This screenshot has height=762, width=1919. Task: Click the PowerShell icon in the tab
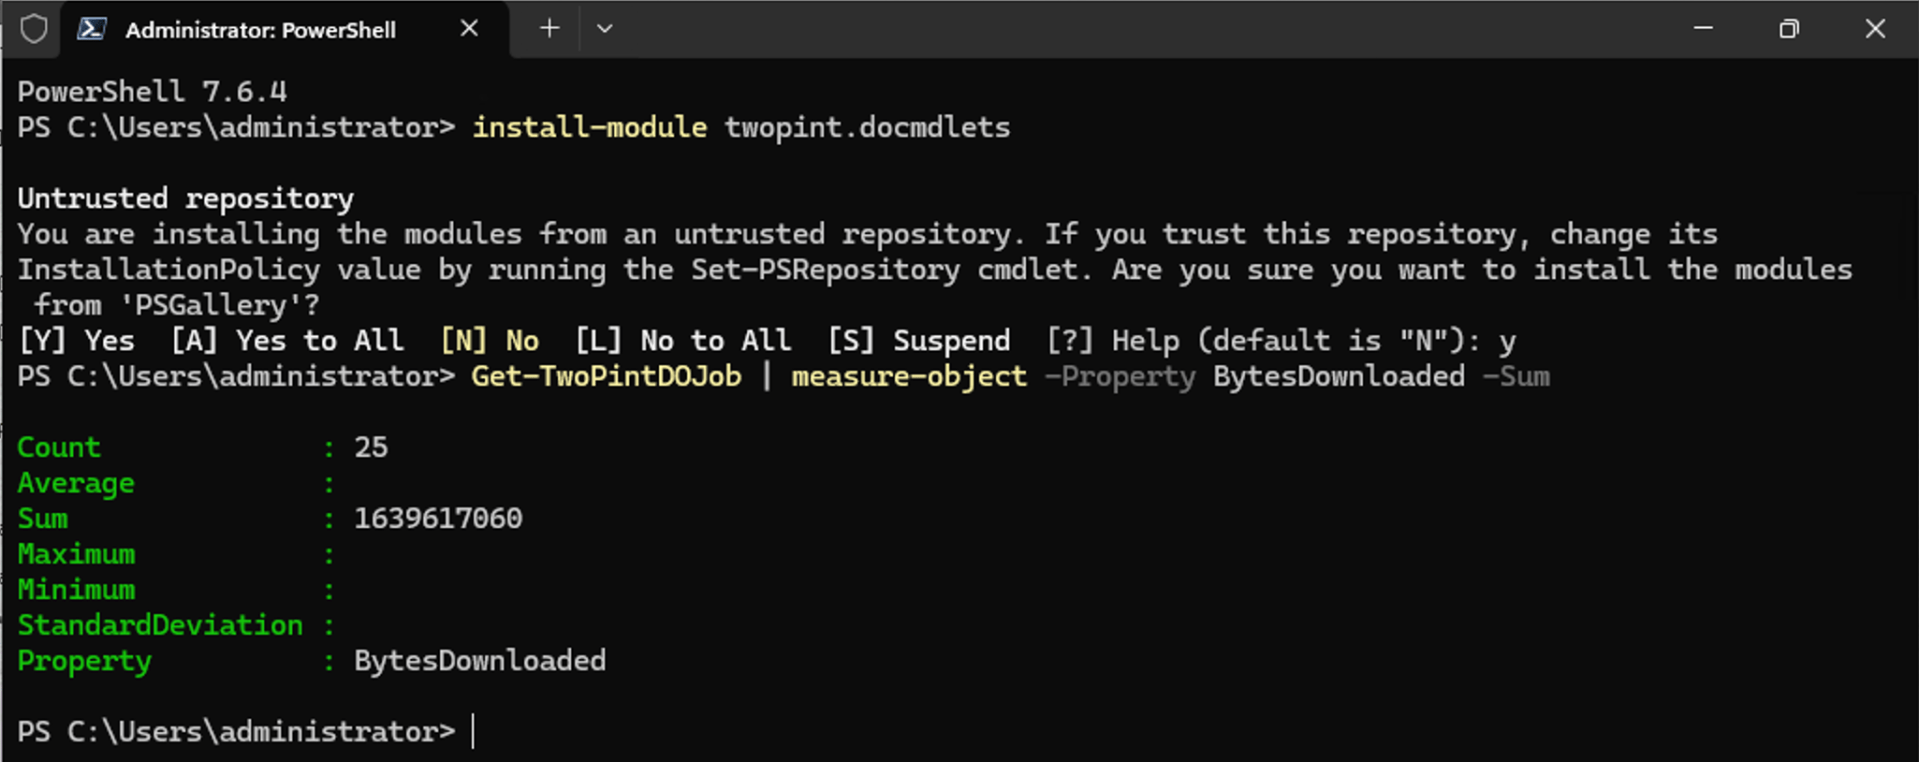click(x=92, y=29)
